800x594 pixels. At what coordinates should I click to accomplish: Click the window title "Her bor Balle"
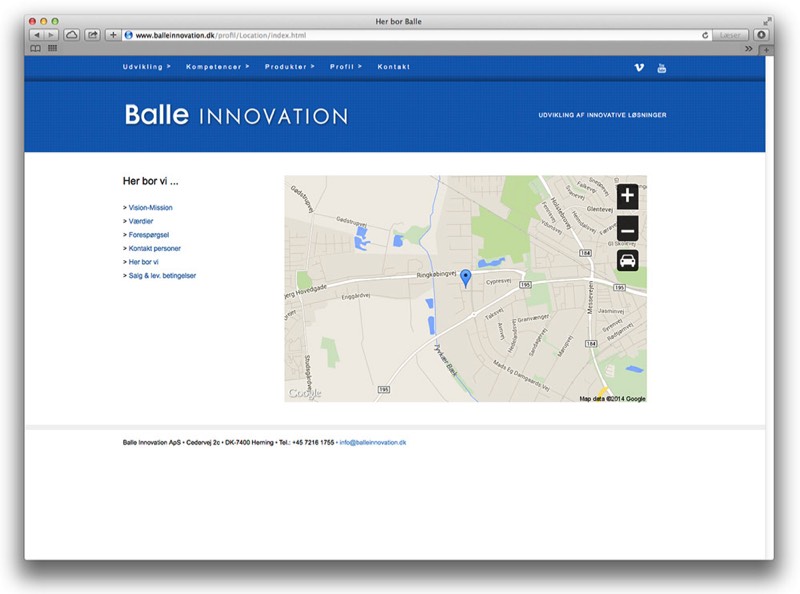(x=398, y=21)
